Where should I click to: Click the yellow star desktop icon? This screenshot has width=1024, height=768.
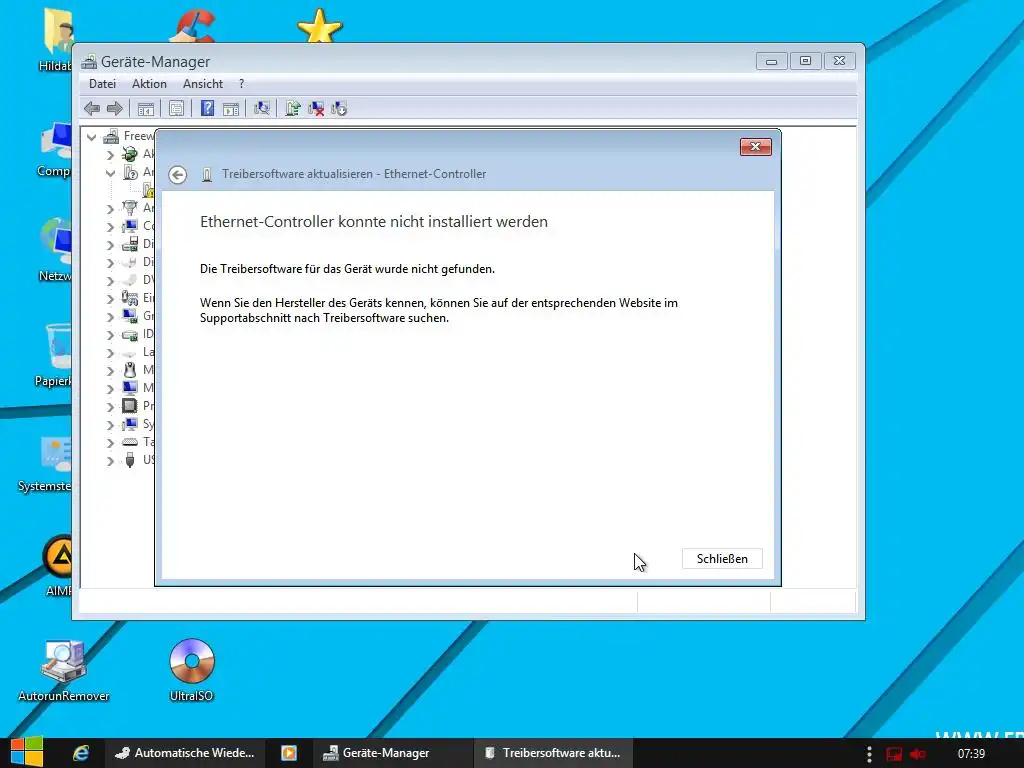pos(319,26)
